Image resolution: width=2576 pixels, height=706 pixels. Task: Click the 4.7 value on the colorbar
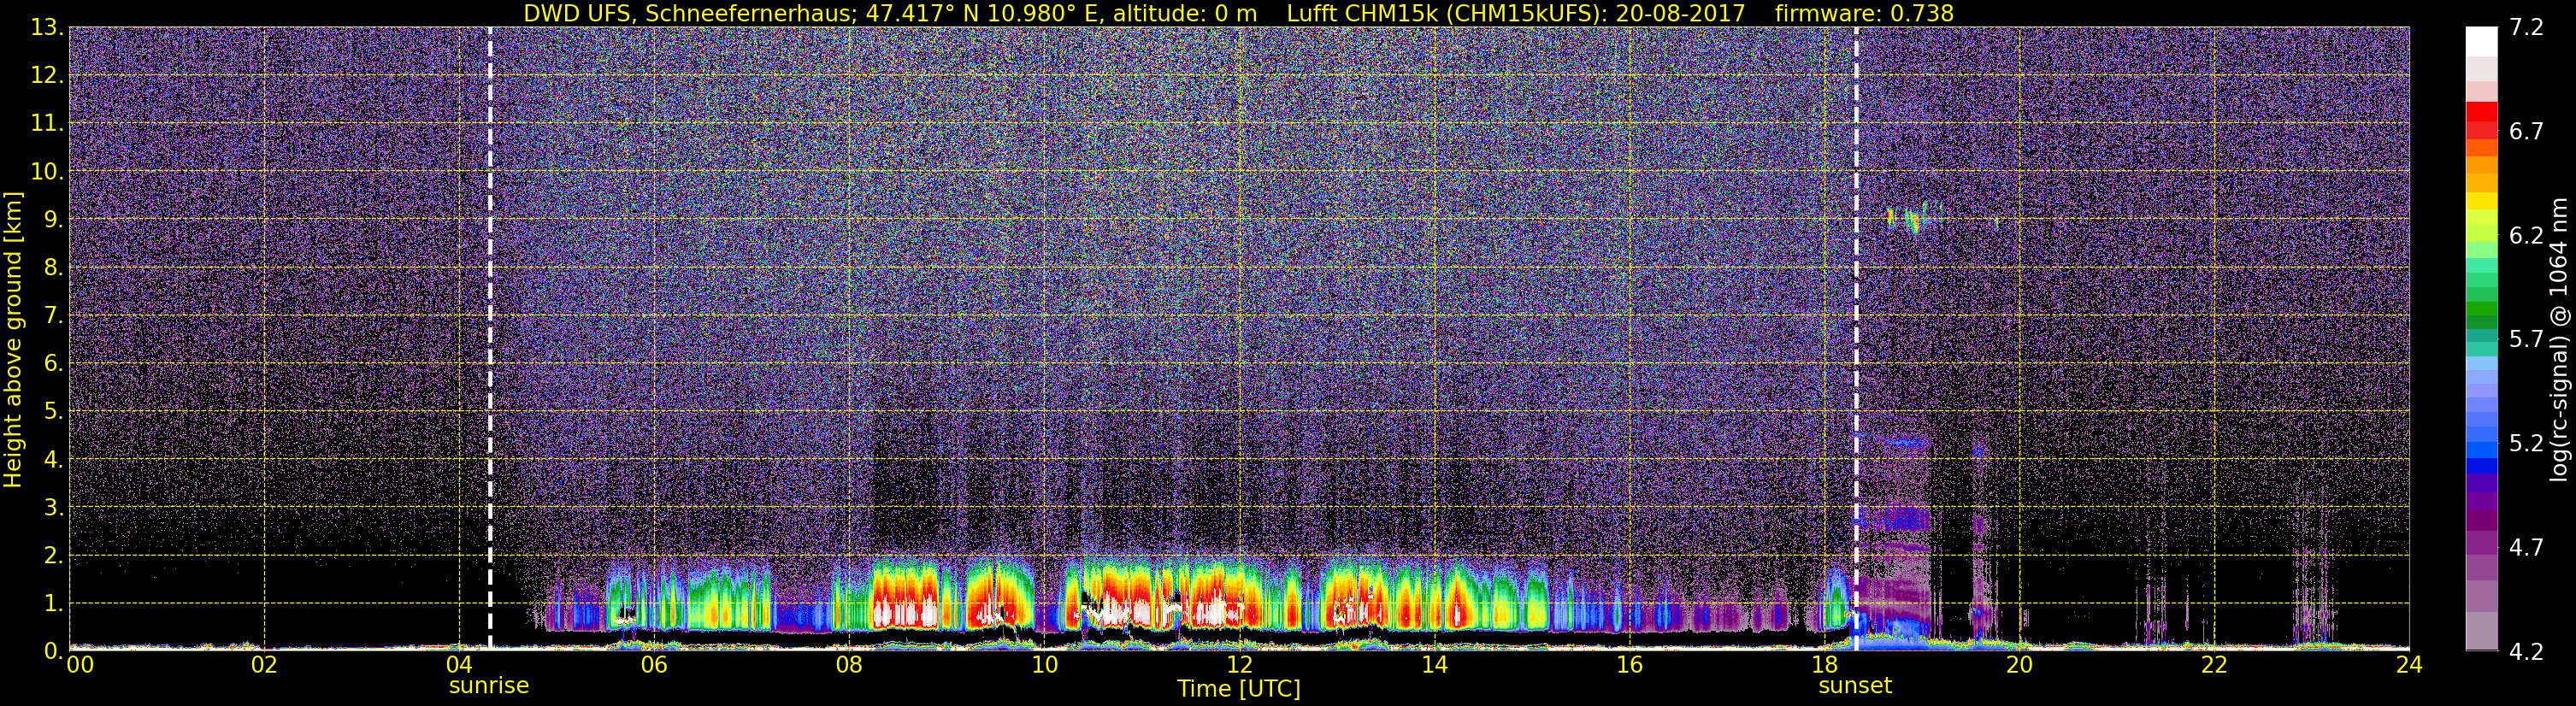(2526, 548)
